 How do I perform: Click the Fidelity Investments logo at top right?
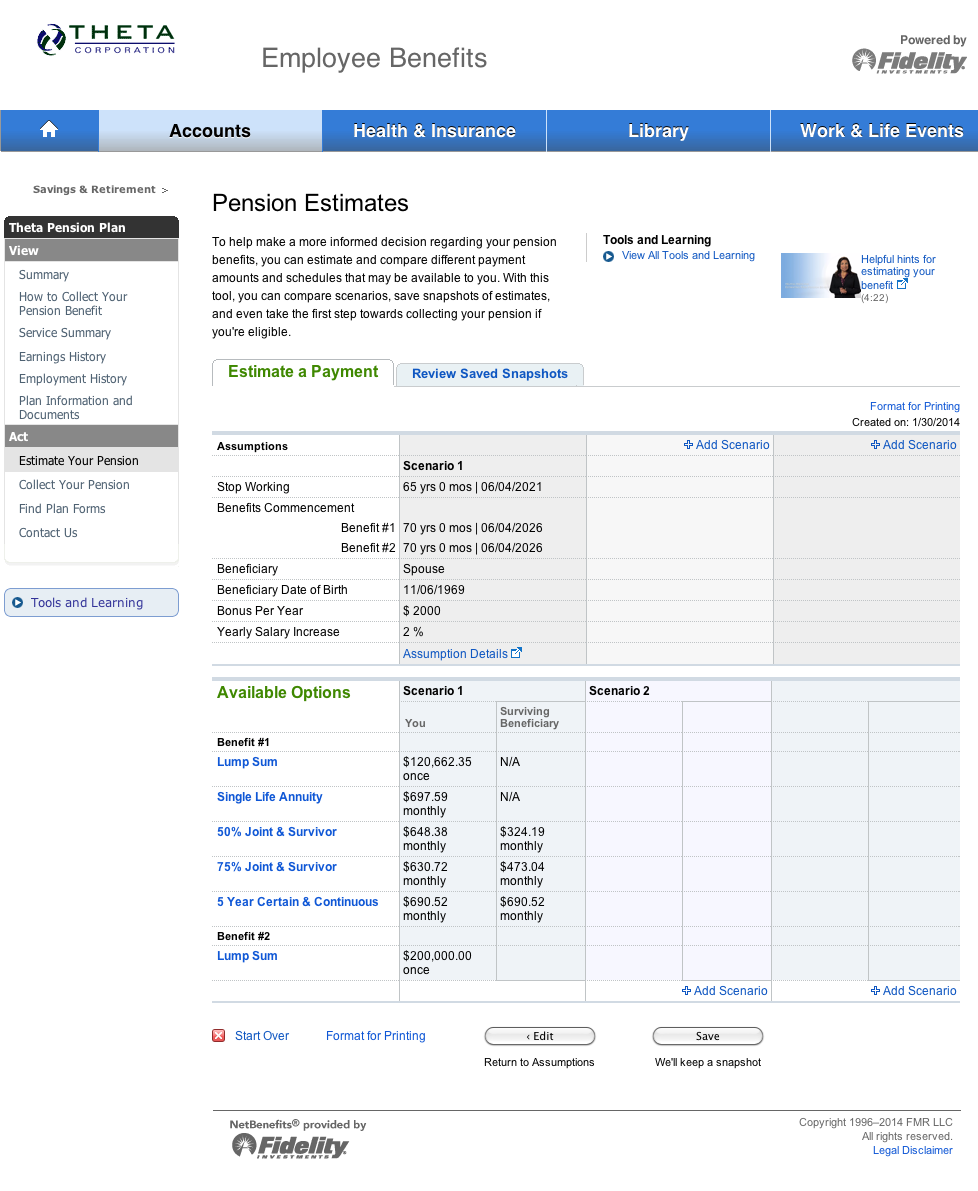(909, 61)
